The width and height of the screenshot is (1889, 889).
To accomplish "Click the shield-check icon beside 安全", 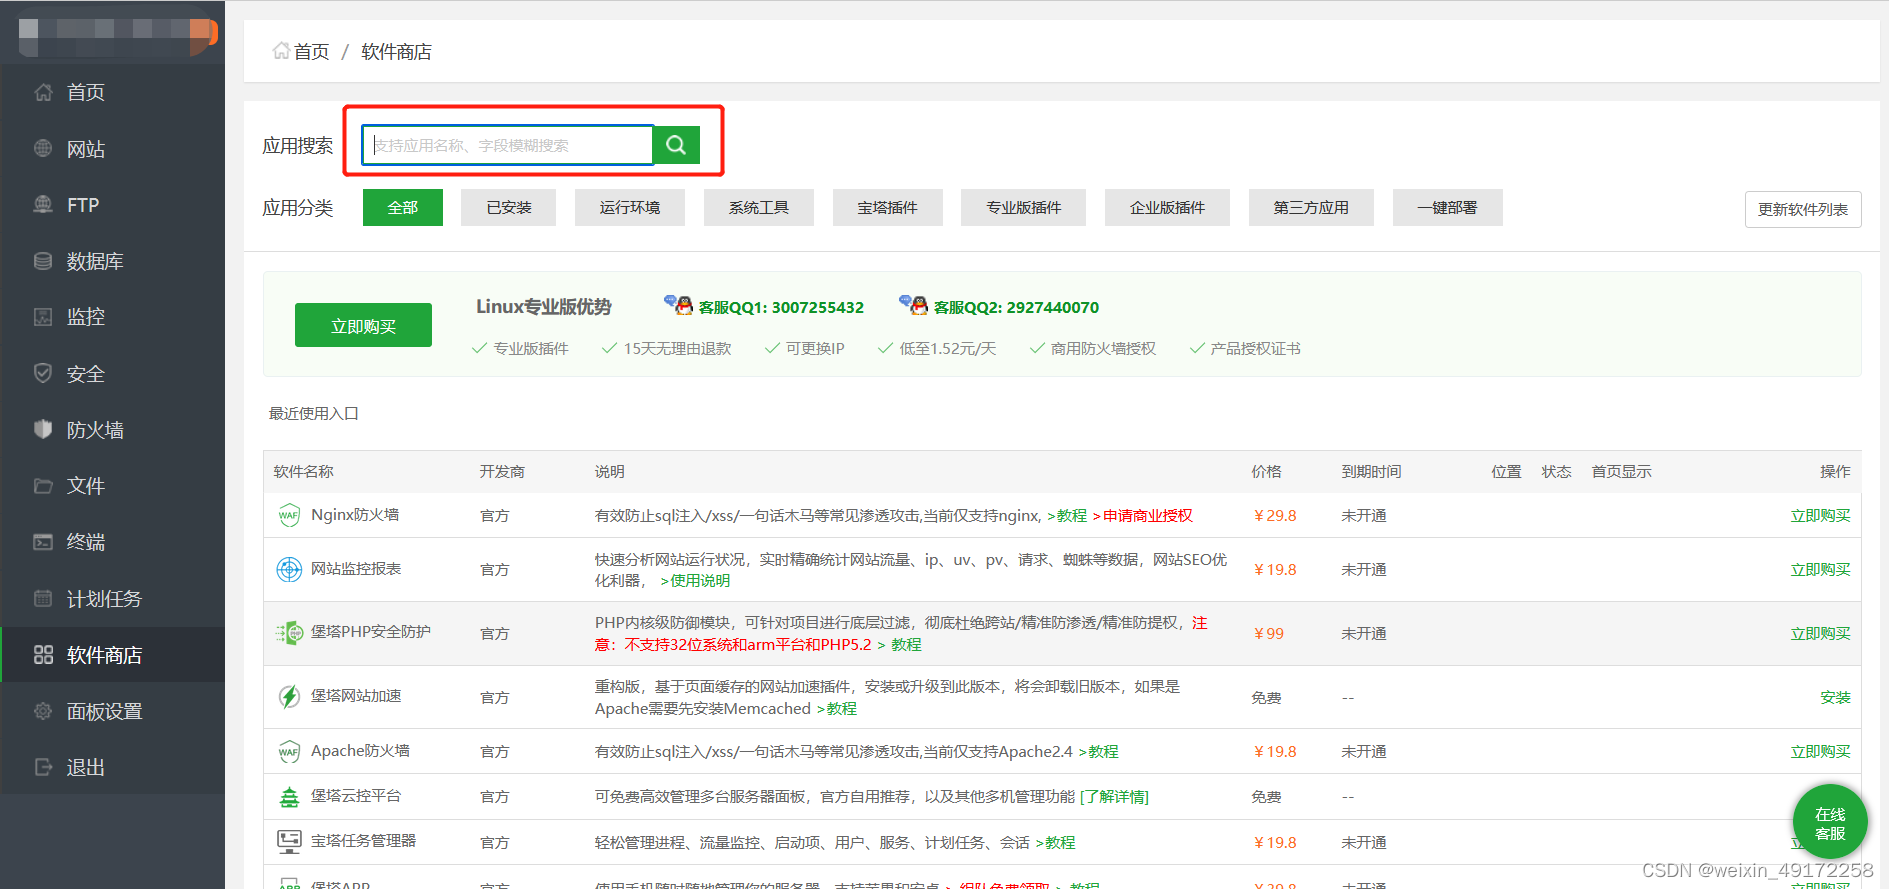I will (43, 373).
